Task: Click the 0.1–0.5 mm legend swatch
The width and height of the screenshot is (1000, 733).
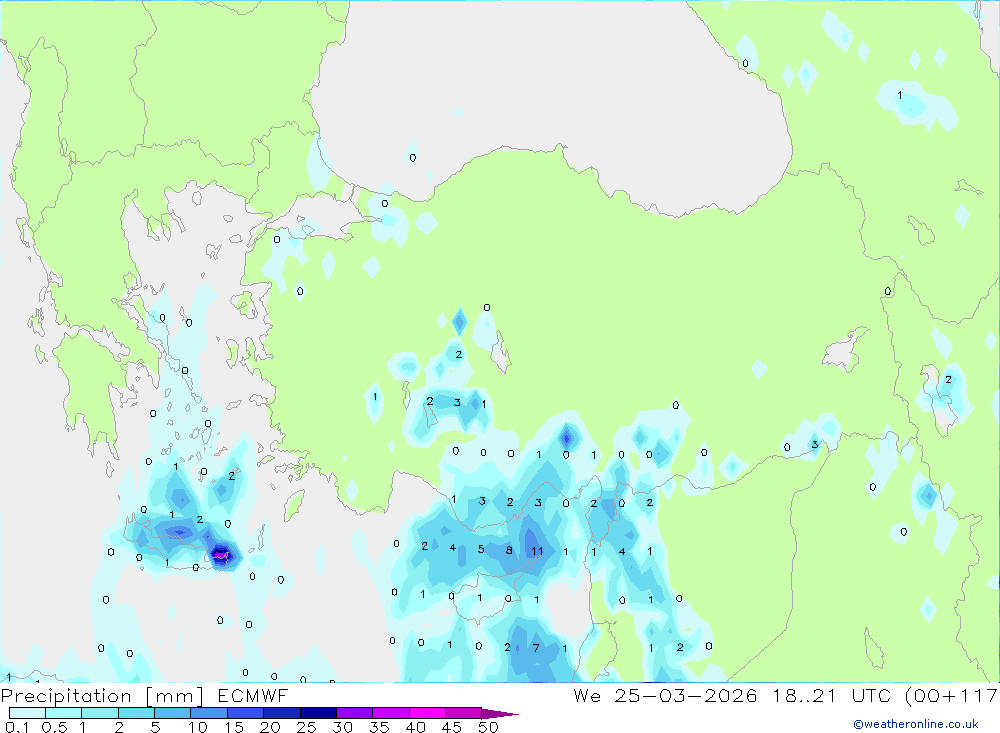Action: [27, 713]
